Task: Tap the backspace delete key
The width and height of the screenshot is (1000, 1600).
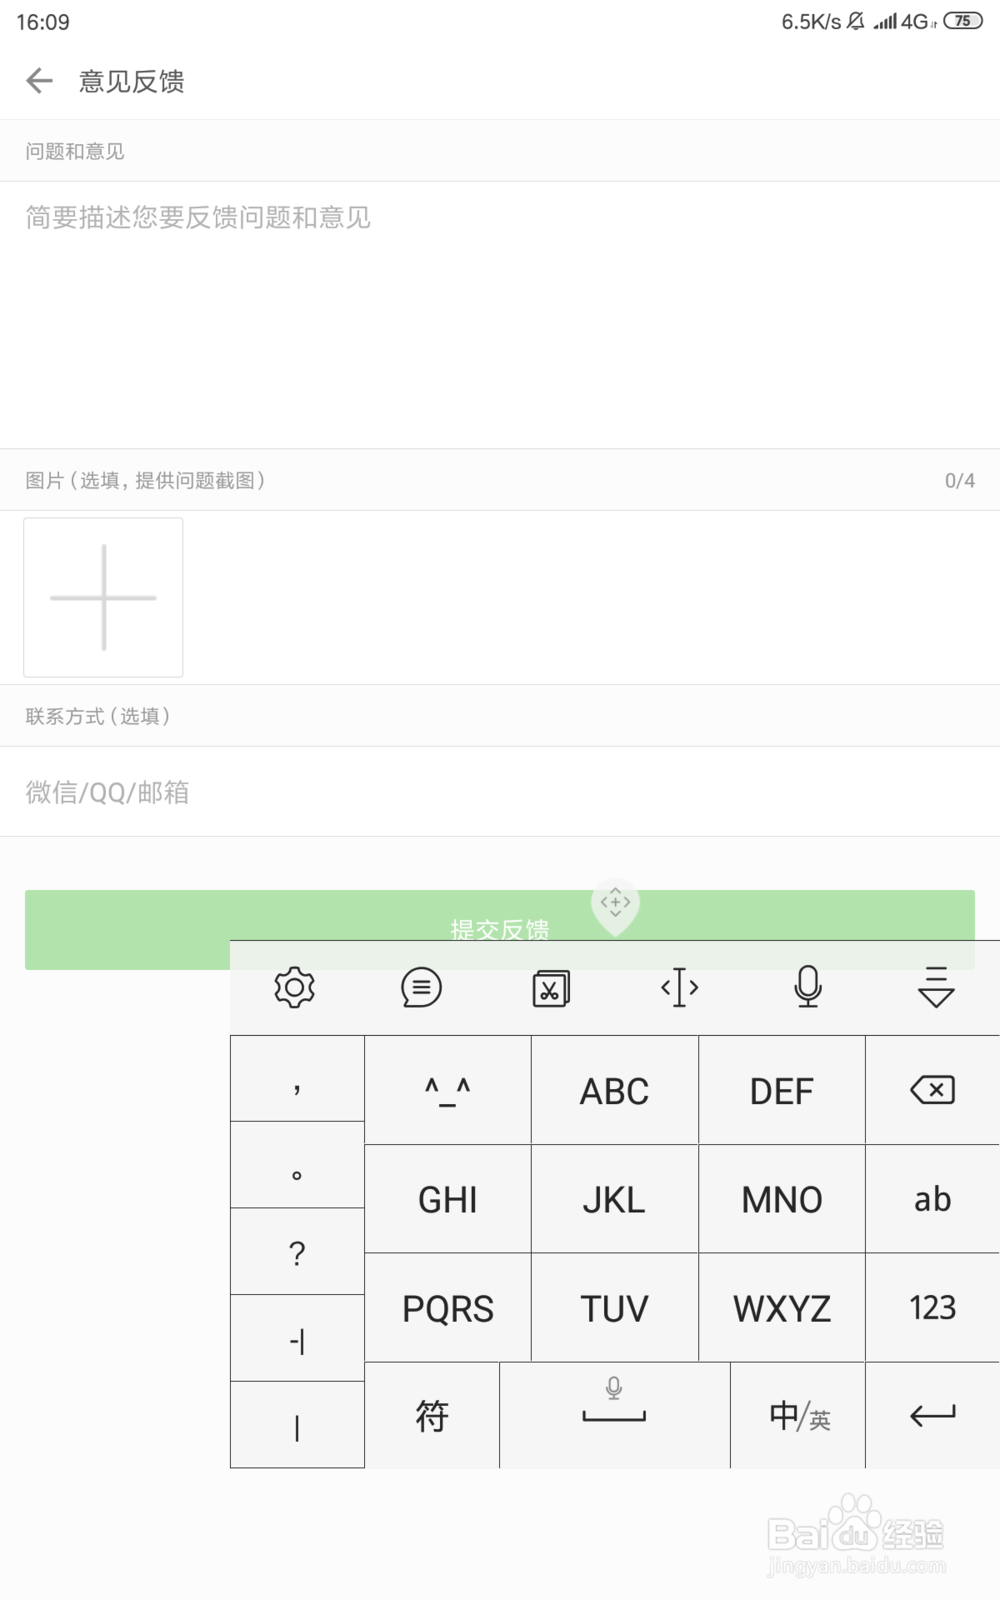Action: click(x=933, y=1090)
